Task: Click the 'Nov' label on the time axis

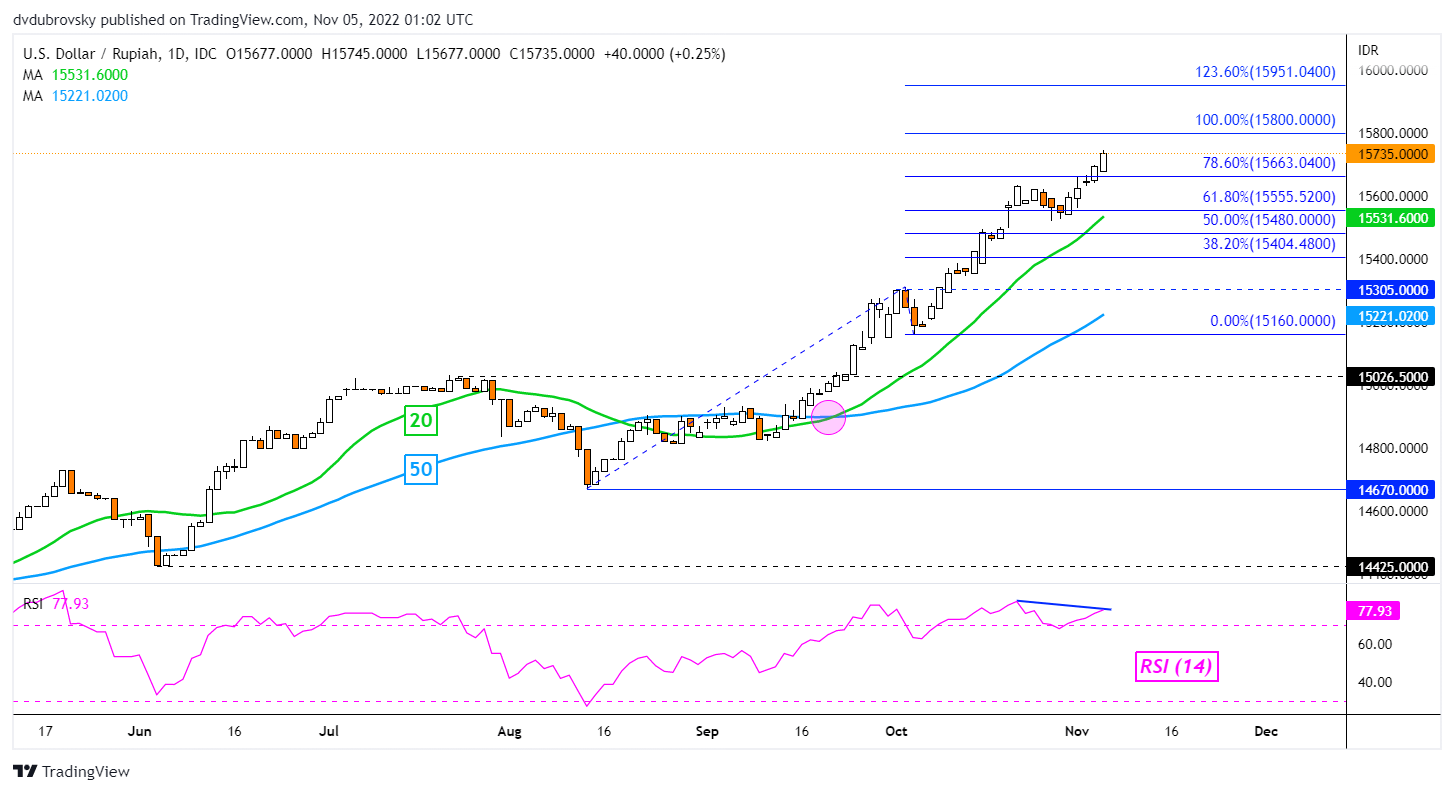Action: 1077,731
